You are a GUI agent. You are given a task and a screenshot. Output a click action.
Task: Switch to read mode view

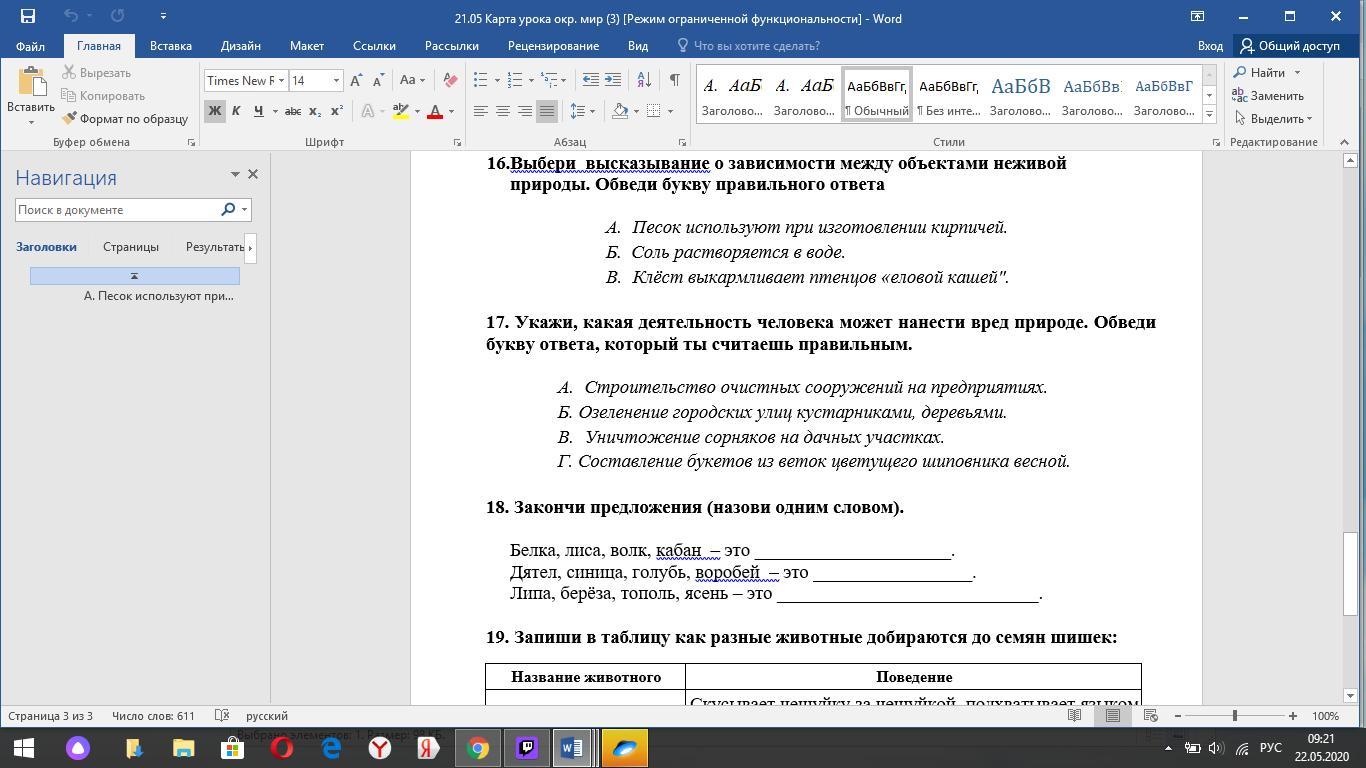tap(1075, 715)
